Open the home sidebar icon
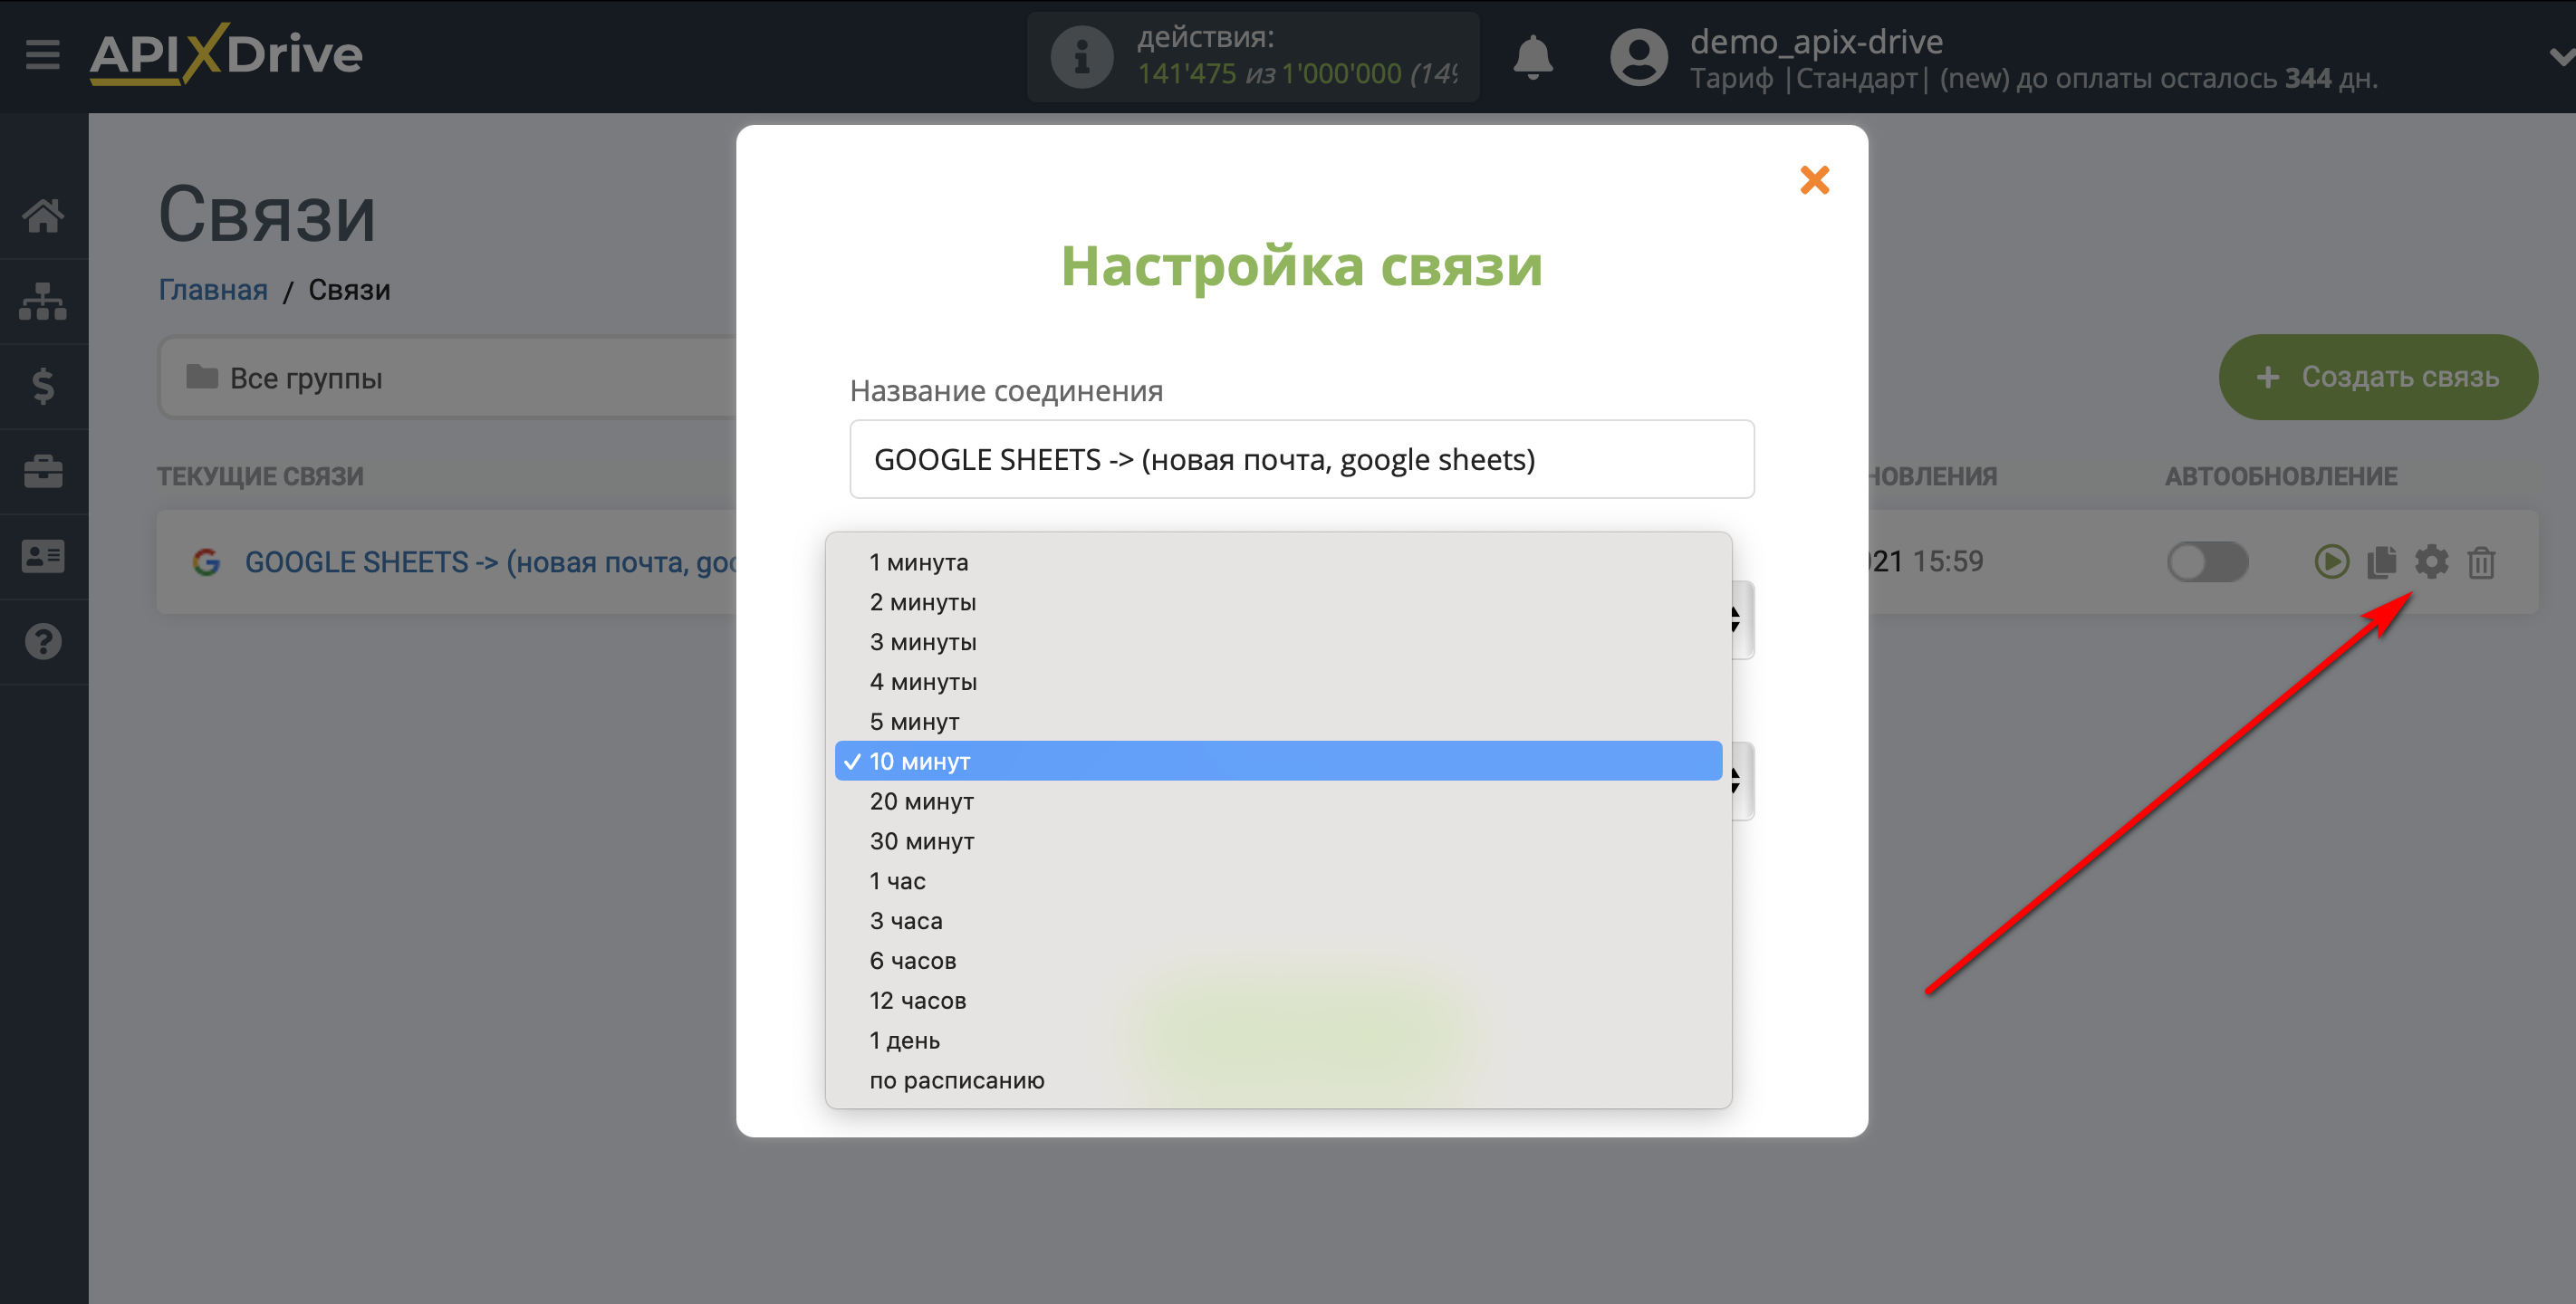Screen dimensions: 2576x1304 43,215
